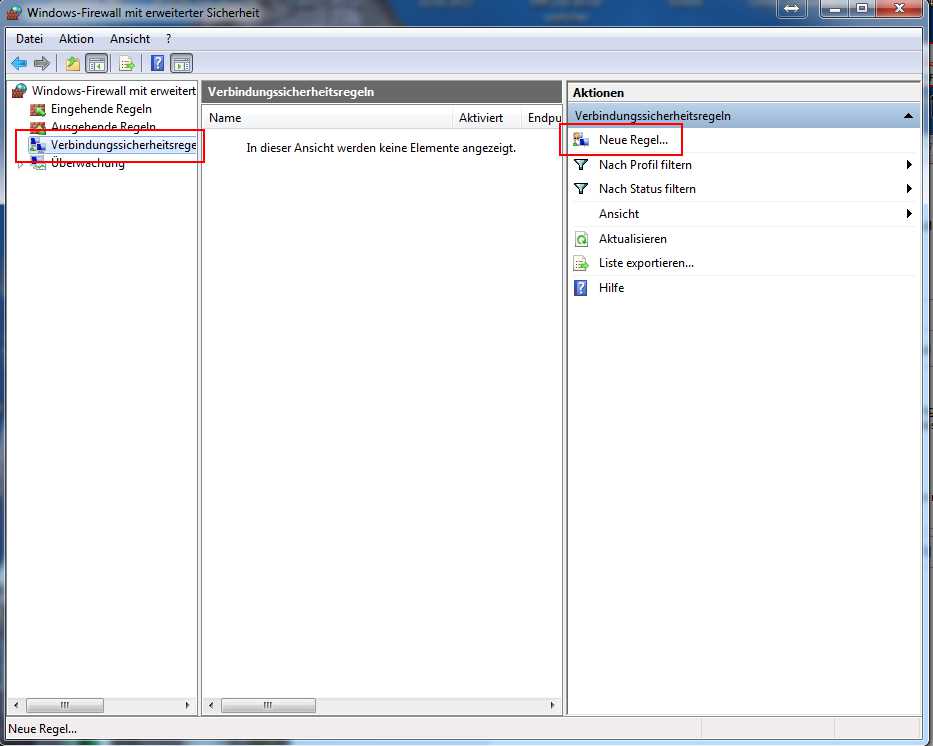933x746 pixels.
Task: Click Nach Profil filtern action
Action: (645, 165)
